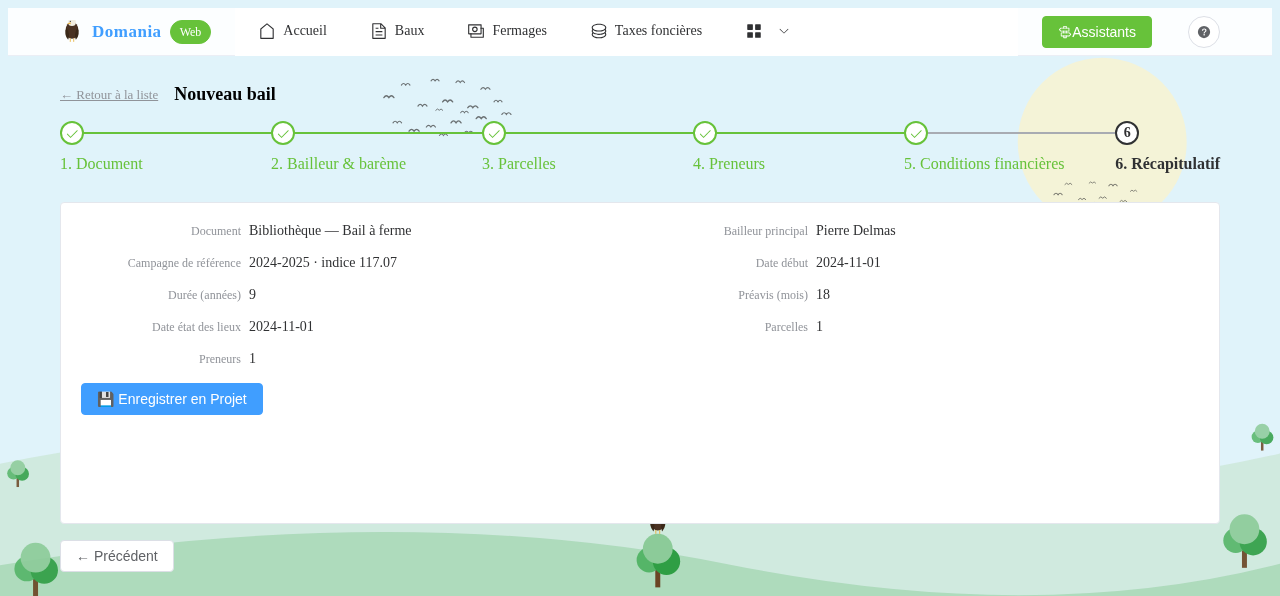Click the step 5 Conditions financières checkmark

tap(916, 133)
